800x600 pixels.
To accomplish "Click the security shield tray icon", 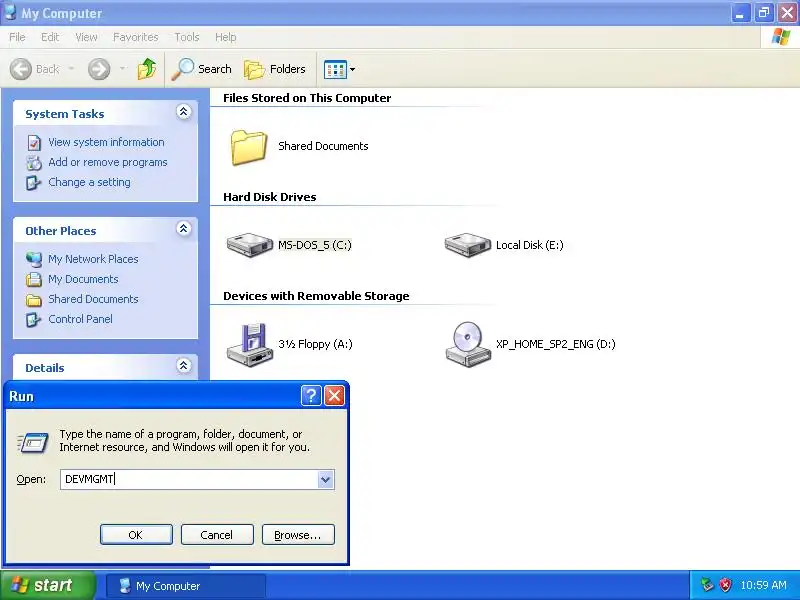I will [725, 585].
